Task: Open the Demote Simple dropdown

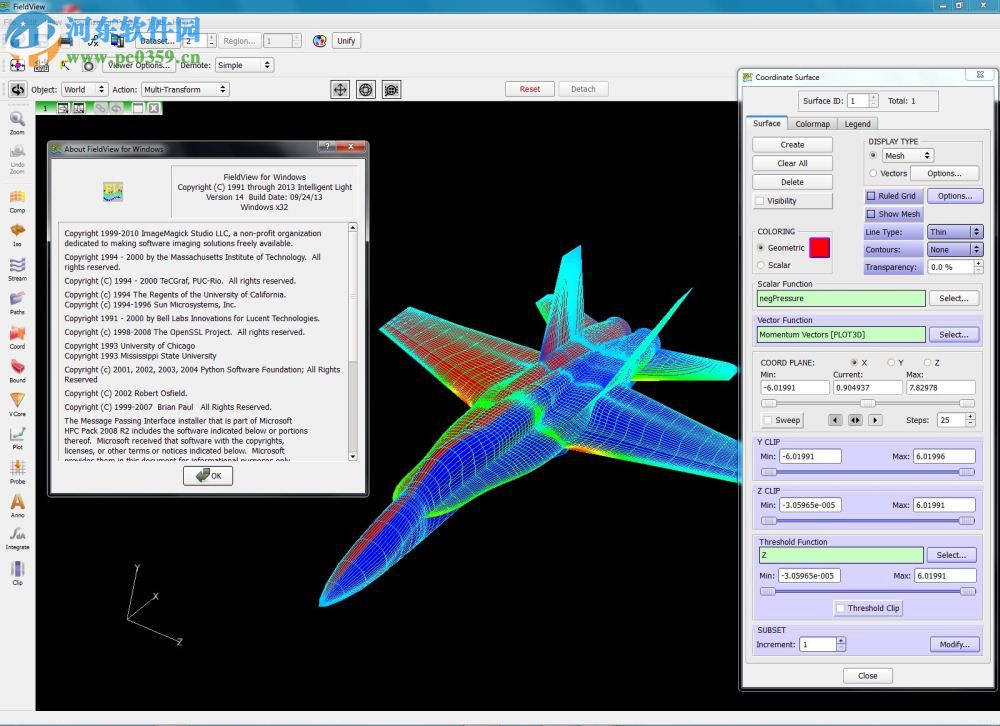Action: pyautogui.click(x=244, y=65)
